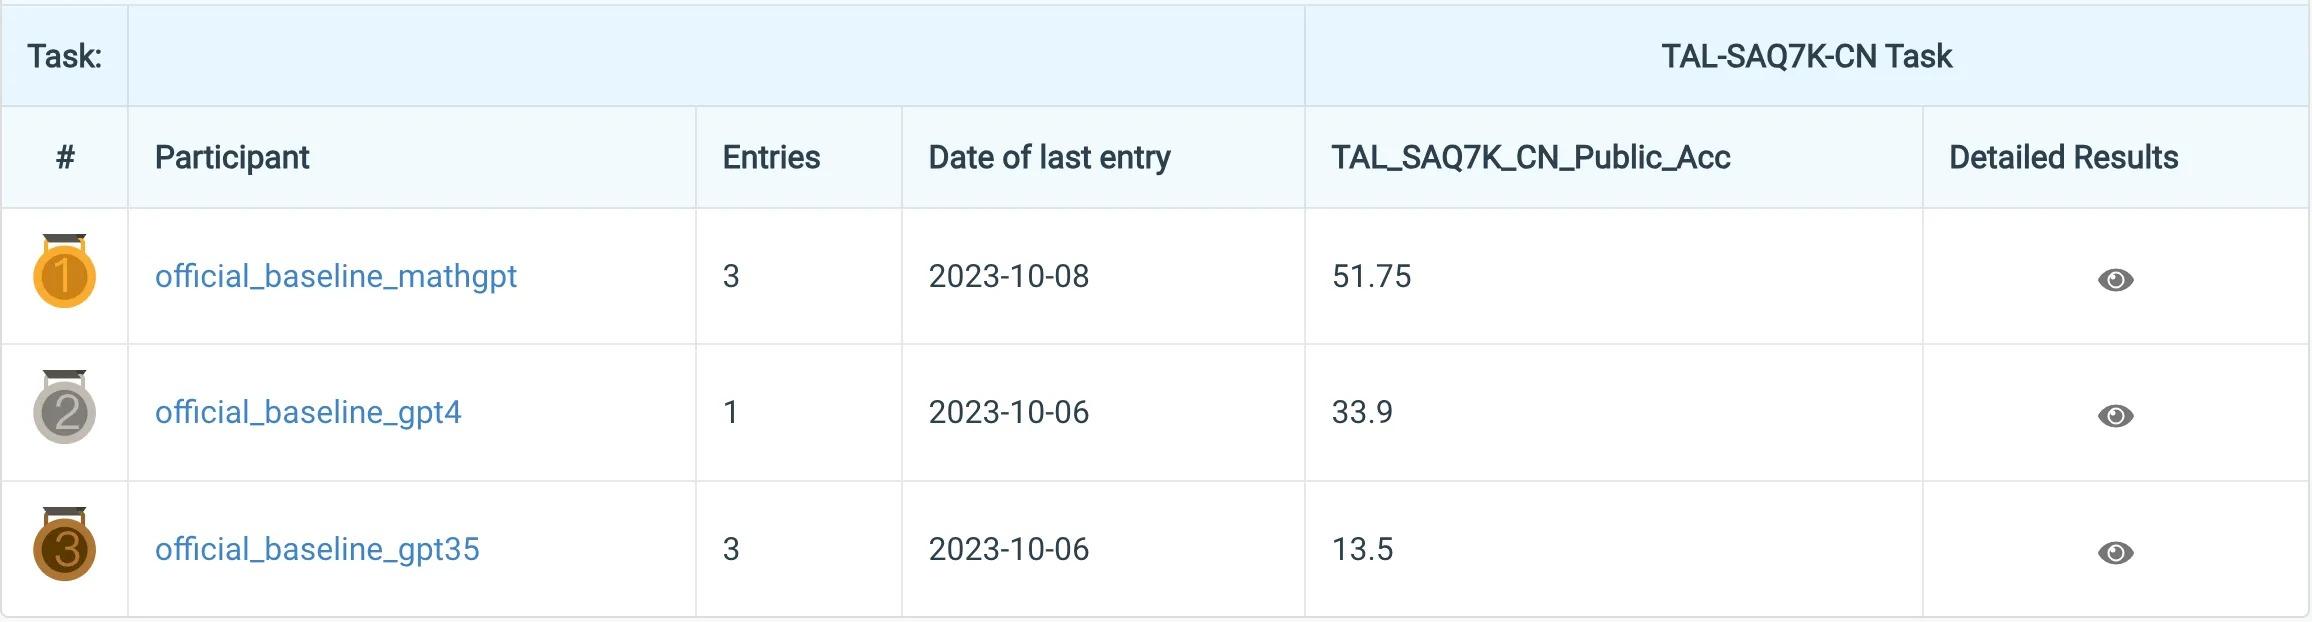Click the 51.75 accuracy score cell

pos(1371,276)
